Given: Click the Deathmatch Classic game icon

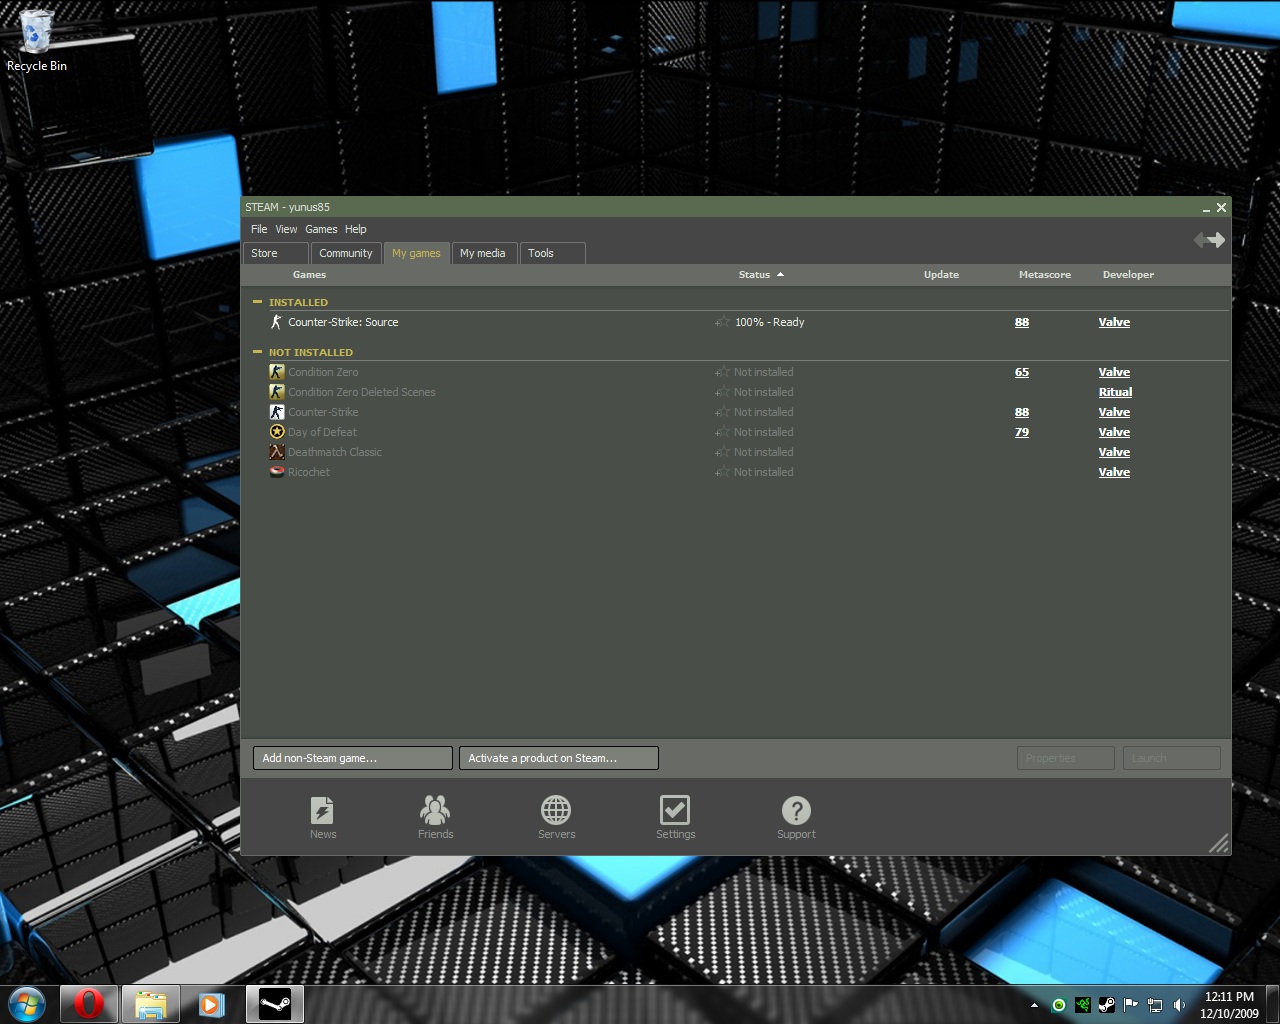Looking at the screenshot, I should [277, 452].
